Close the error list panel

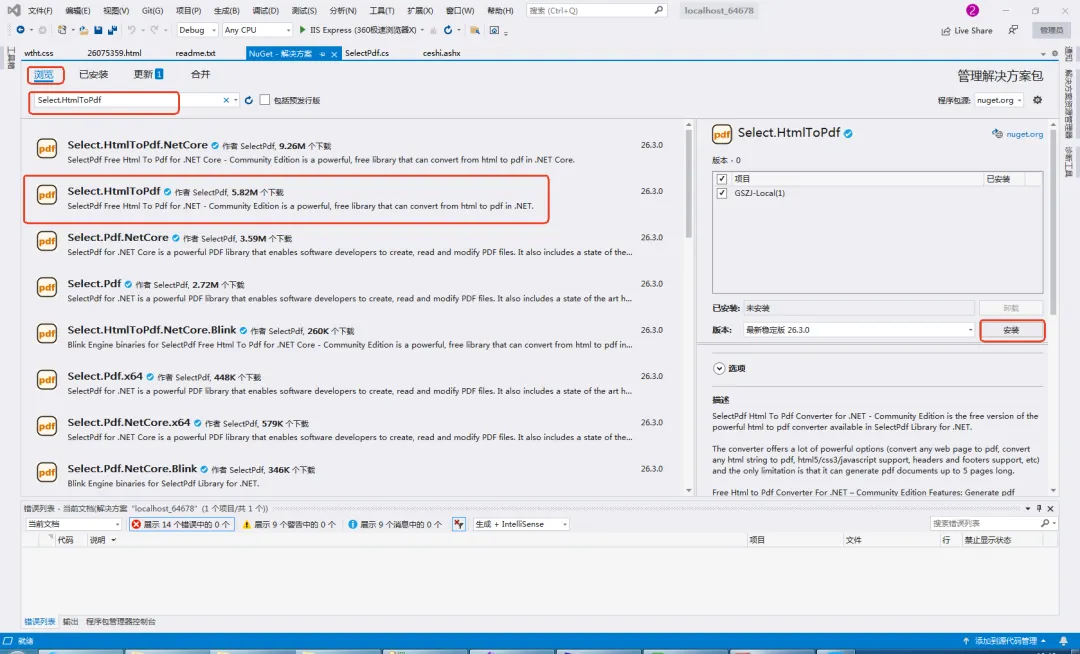pos(1050,509)
